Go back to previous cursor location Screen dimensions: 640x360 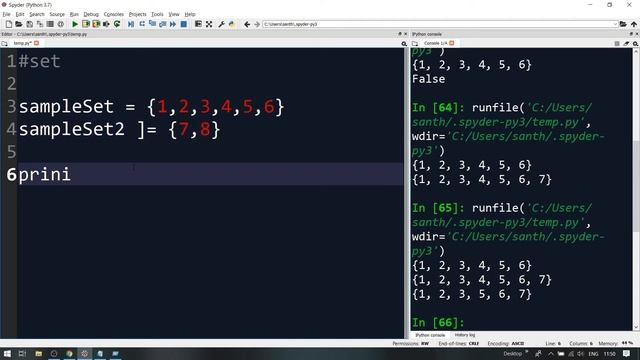[x=247, y=24]
